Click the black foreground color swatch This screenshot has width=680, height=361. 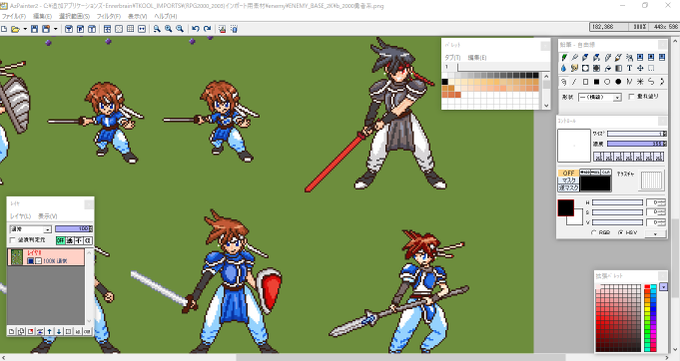click(566, 208)
